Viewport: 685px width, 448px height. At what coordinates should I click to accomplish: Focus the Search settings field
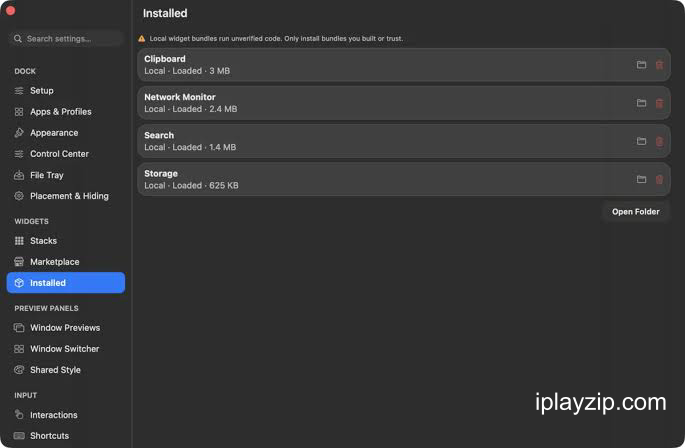[x=66, y=38]
